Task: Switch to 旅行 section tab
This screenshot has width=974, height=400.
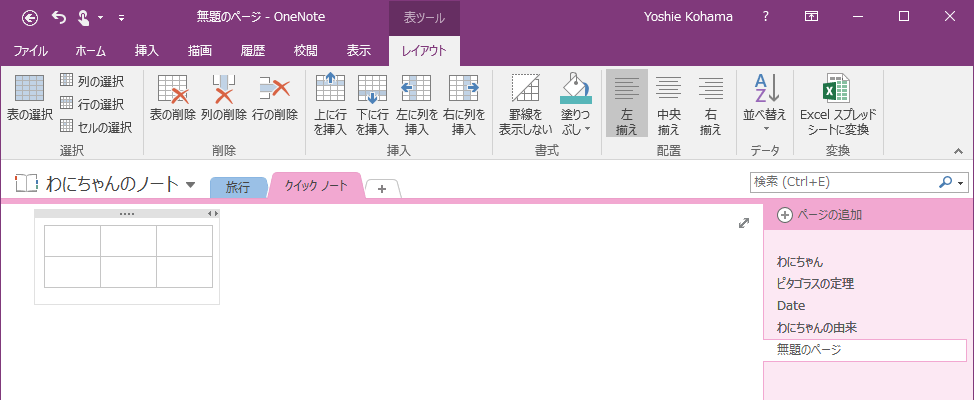Action: pos(238,188)
